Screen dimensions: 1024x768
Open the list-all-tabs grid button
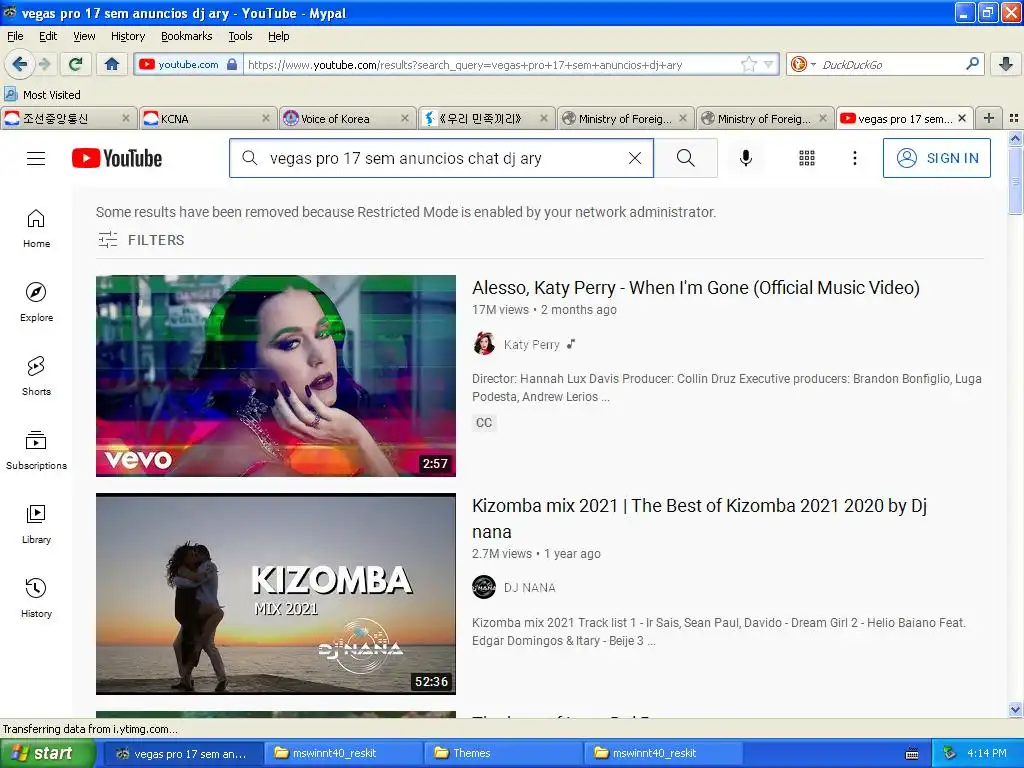(1014, 118)
